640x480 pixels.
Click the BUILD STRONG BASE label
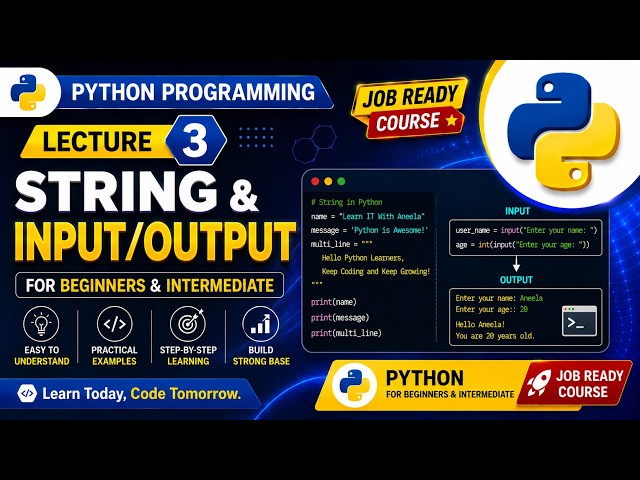point(261,356)
